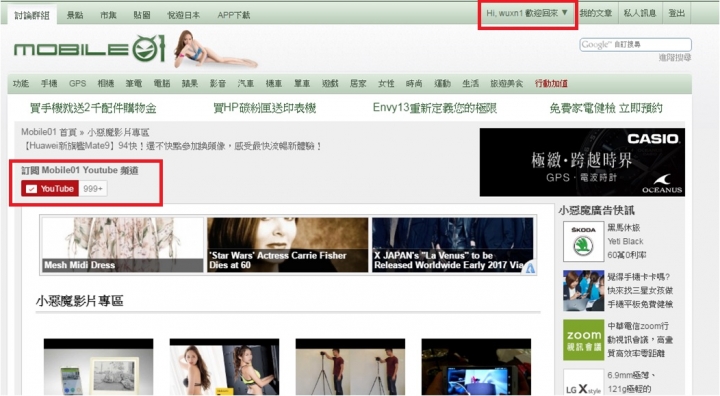The image size is (720, 396).
Task: Open the Skoda logo ad in sidebar
Action: [x=583, y=242]
